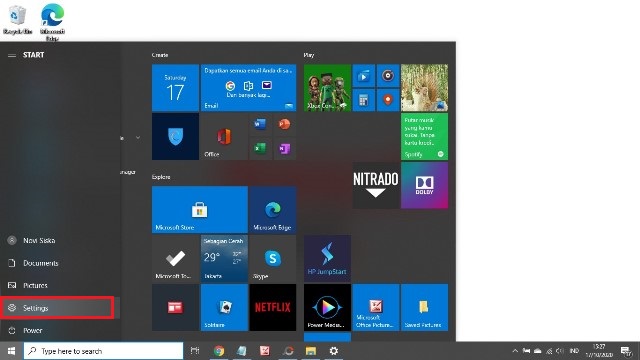This screenshot has height=360, width=640.
Task: Open the Novi Siska user account entry
Action: click(60, 240)
